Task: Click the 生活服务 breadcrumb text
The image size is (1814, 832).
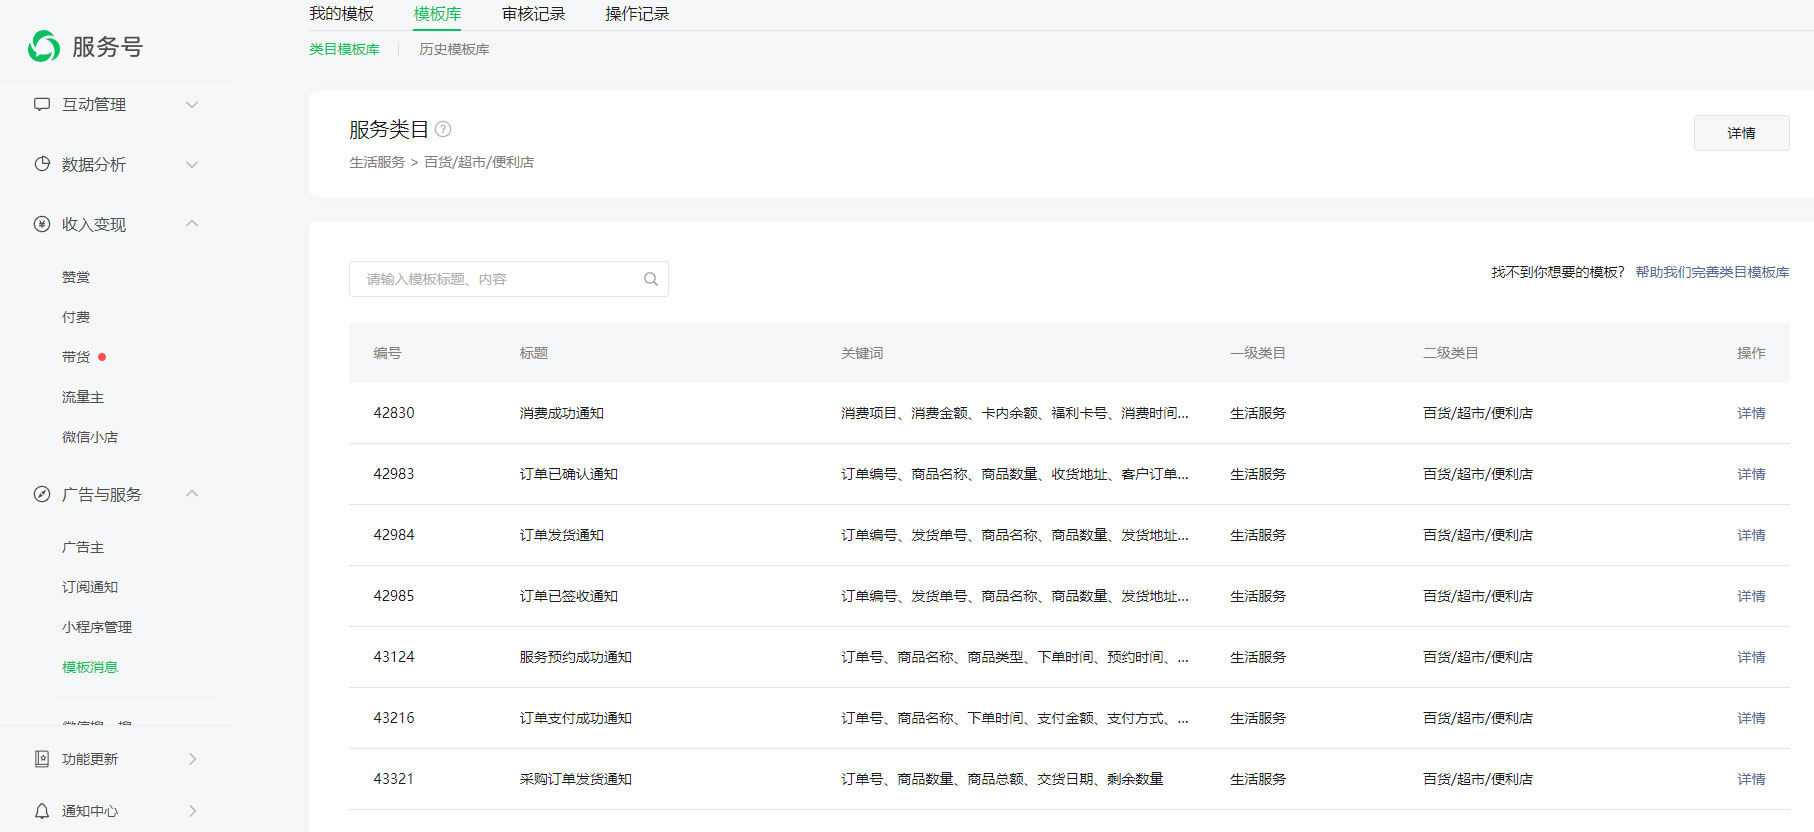Action: pos(377,162)
